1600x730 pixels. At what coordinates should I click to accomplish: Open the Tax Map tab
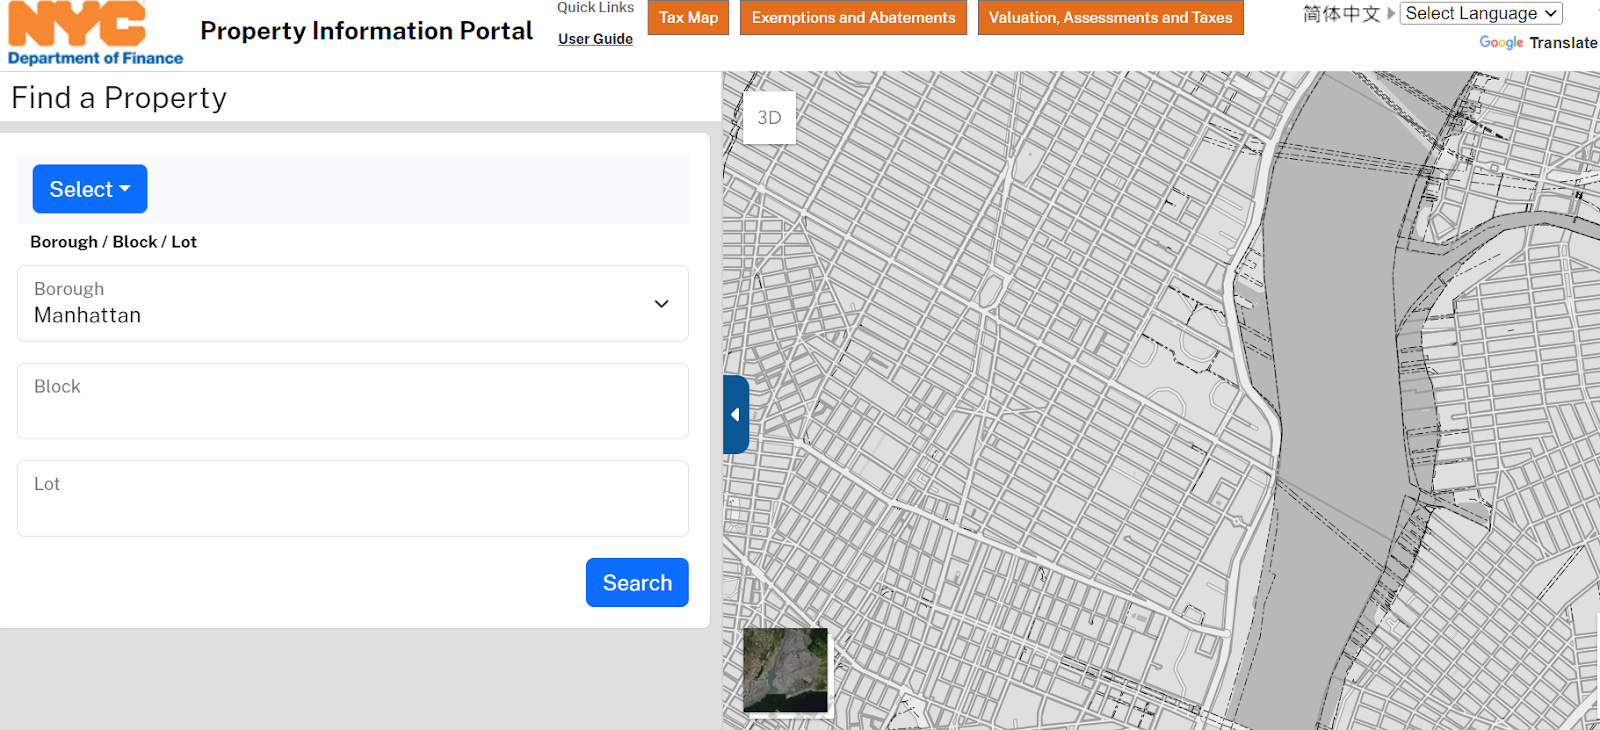pos(688,18)
